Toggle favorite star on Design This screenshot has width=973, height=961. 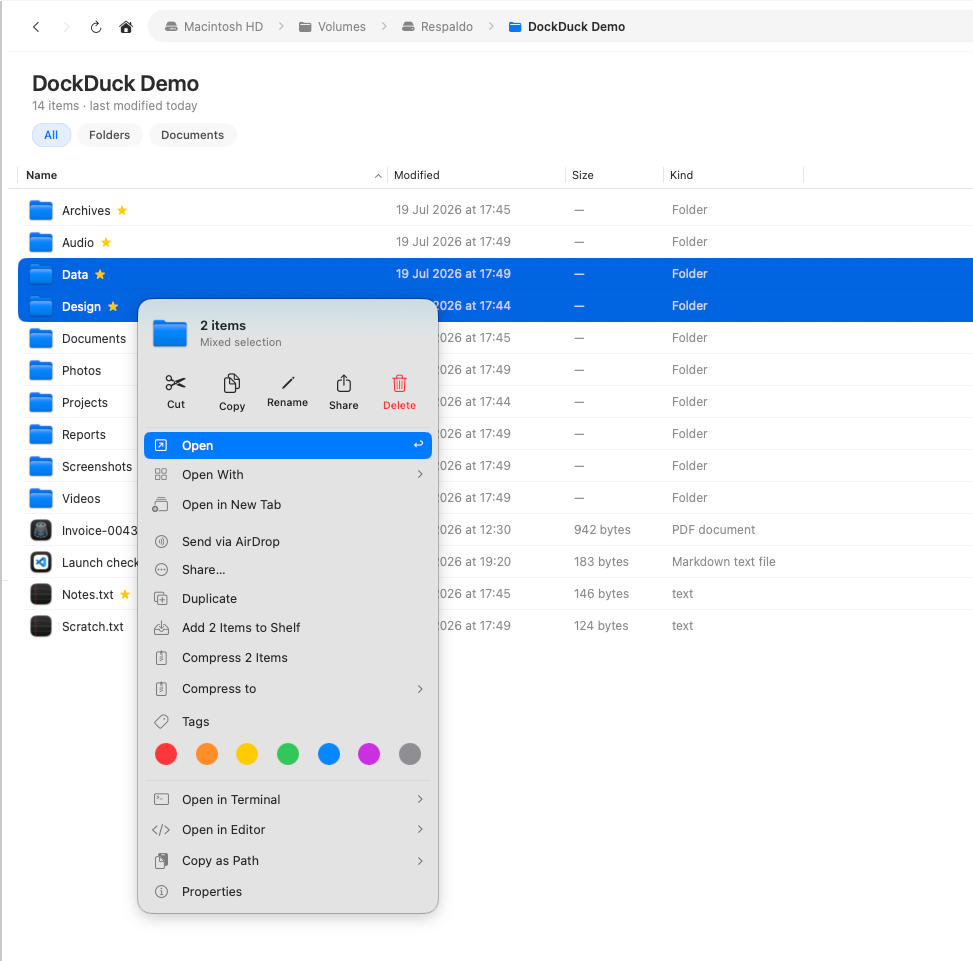(x=113, y=306)
